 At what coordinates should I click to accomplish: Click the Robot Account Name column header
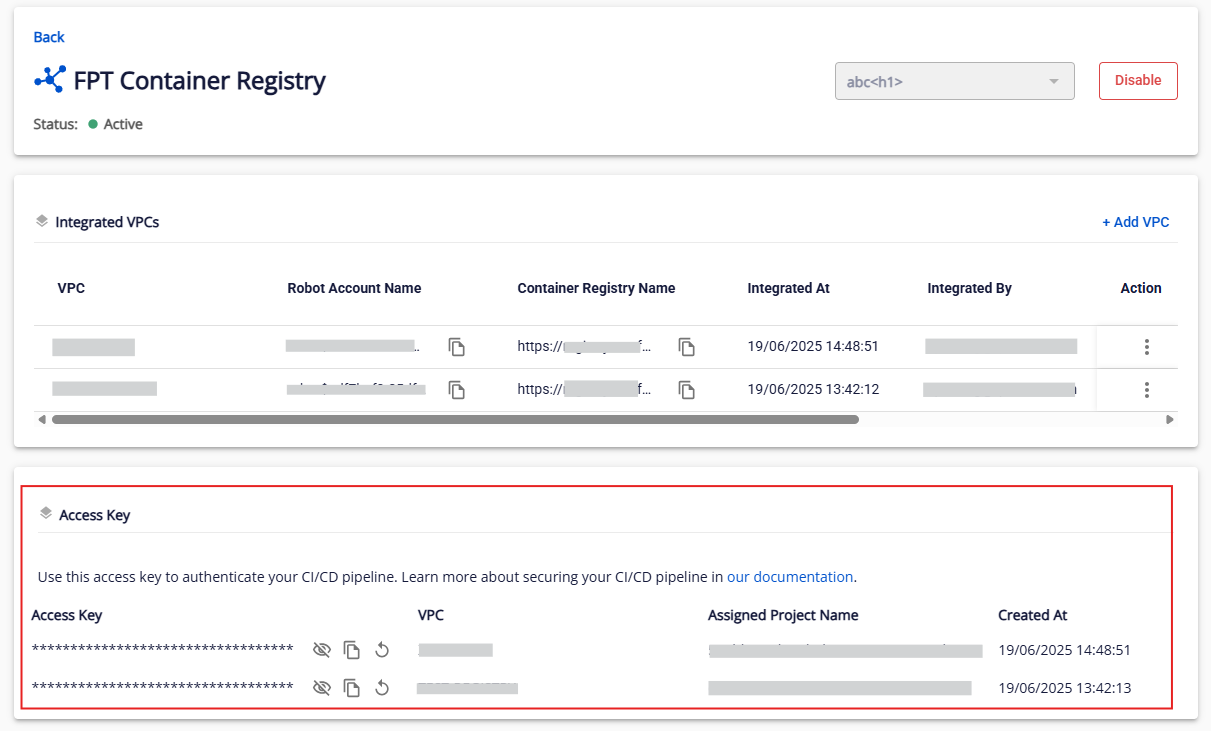pyautogui.click(x=354, y=288)
